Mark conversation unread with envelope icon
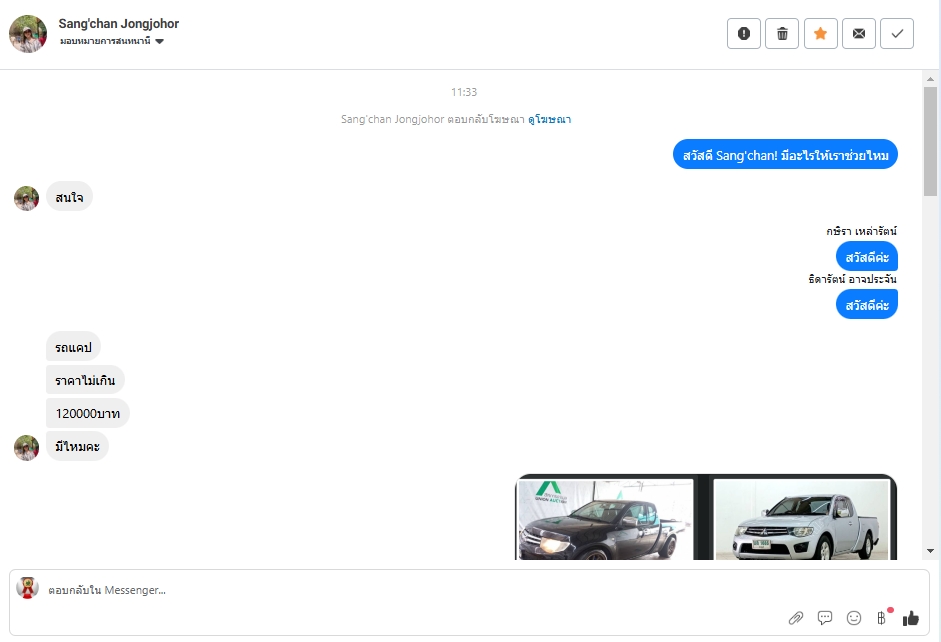941x642 pixels. click(x=859, y=34)
